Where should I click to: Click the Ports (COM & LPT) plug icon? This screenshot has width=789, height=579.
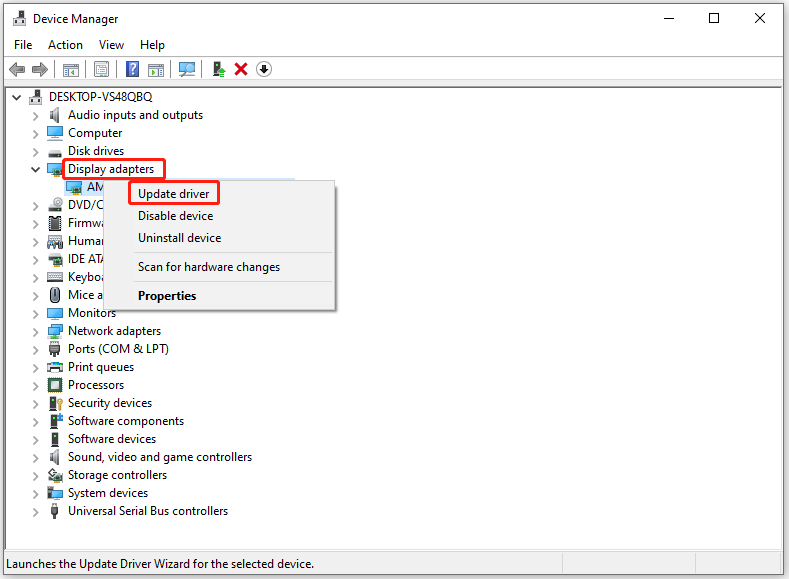(x=54, y=349)
